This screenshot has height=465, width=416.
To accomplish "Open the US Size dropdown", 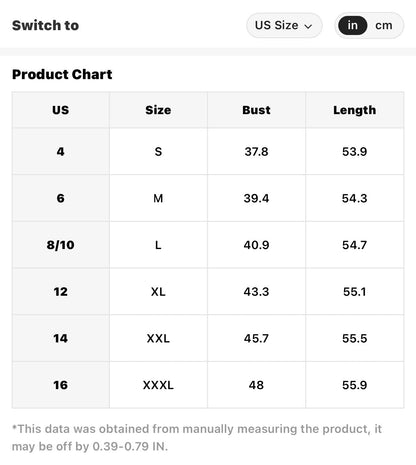I will (284, 25).
